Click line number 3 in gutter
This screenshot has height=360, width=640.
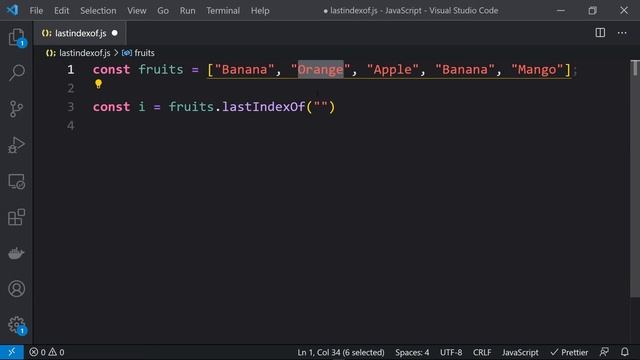71,107
